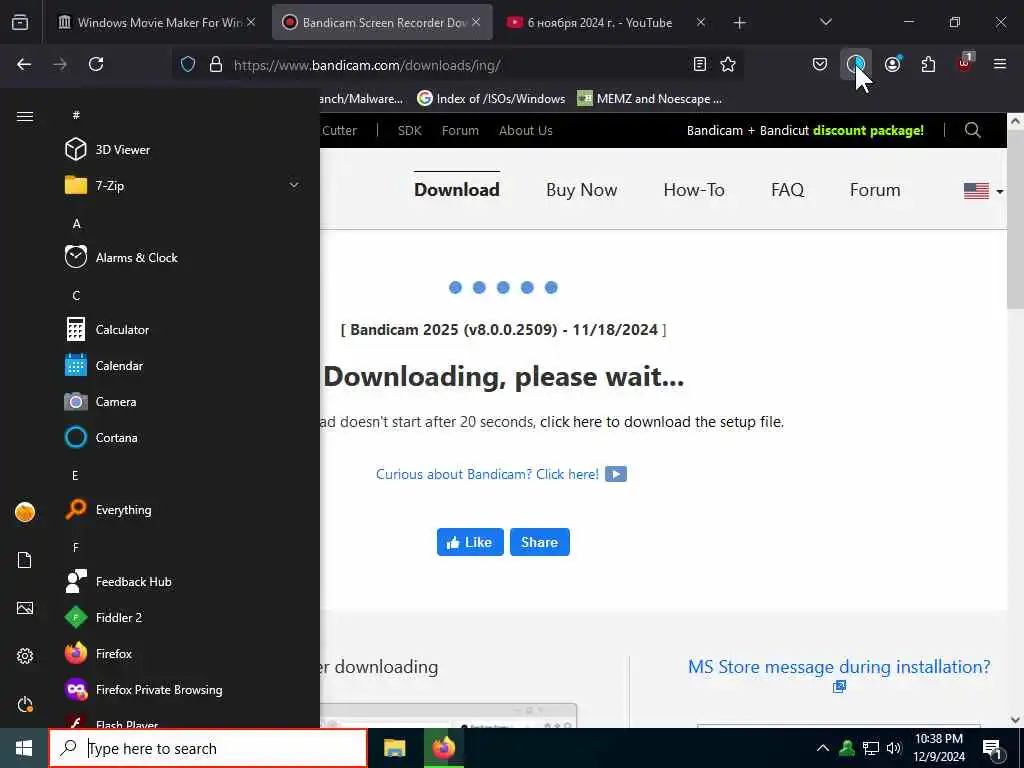Screen dimensions: 1024x768
Task: Click the bandicam.com address bar
Action: pyautogui.click(x=457, y=65)
